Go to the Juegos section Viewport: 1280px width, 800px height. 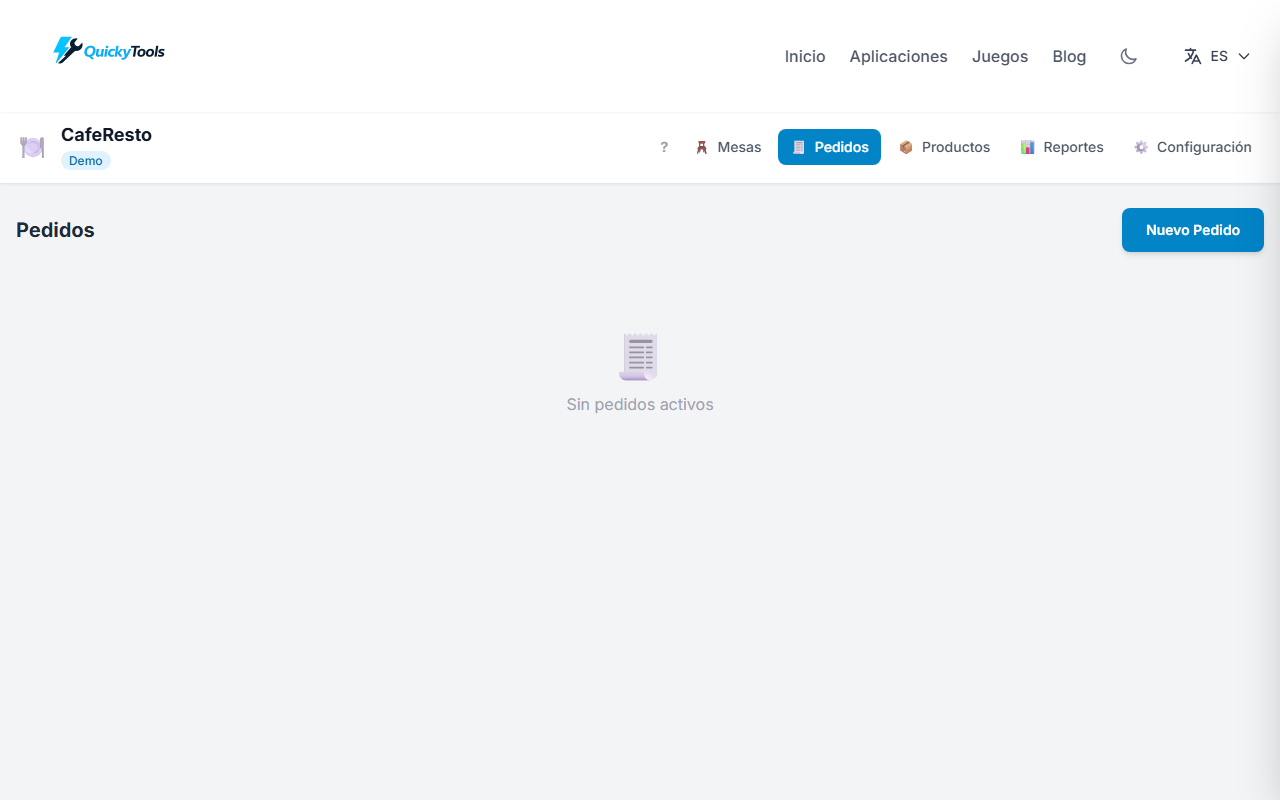click(999, 56)
